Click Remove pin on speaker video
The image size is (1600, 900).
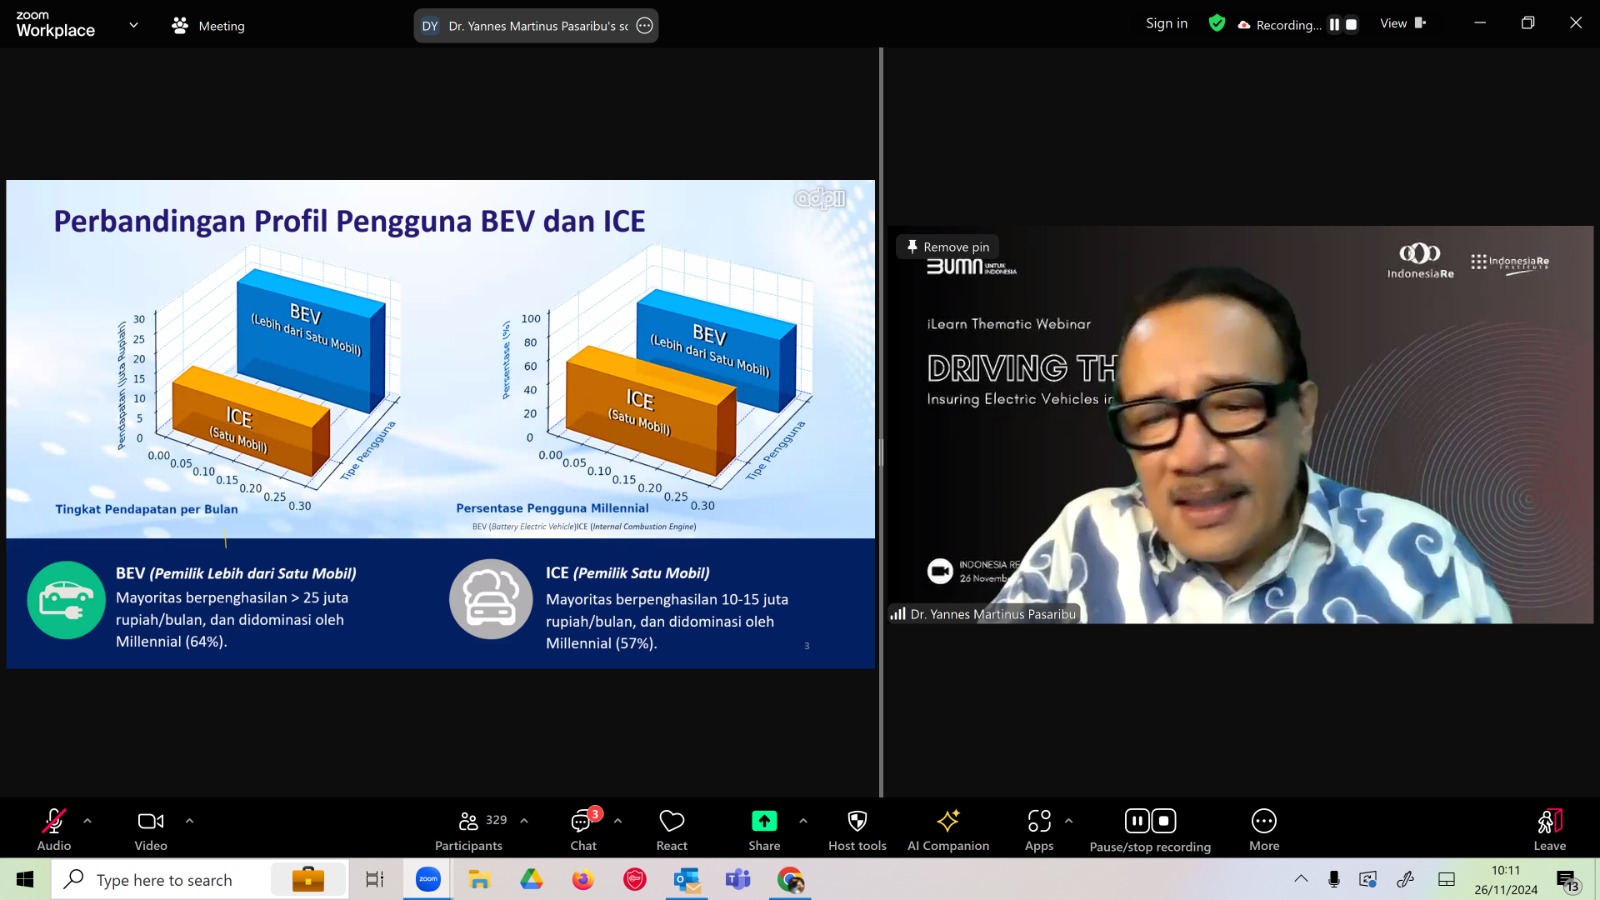947,247
